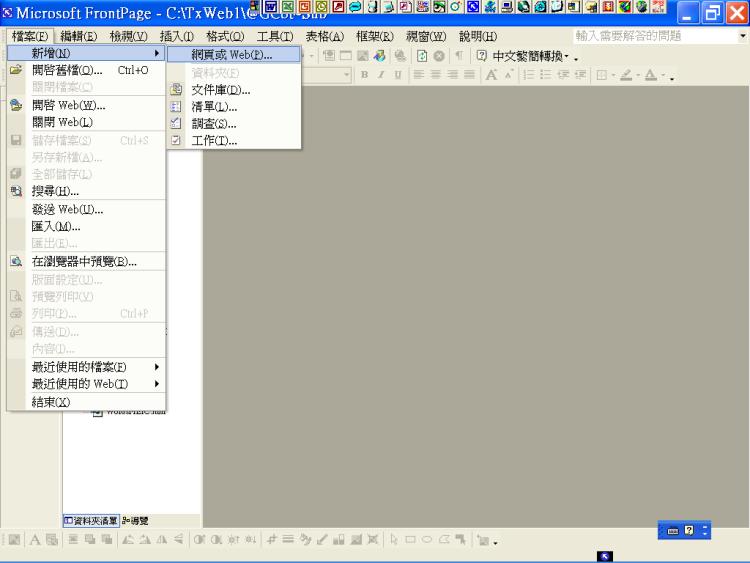This screenshot has width=750, height=563.
Task: Click the Preview in Browser icon
Action: tap(15, 262)
